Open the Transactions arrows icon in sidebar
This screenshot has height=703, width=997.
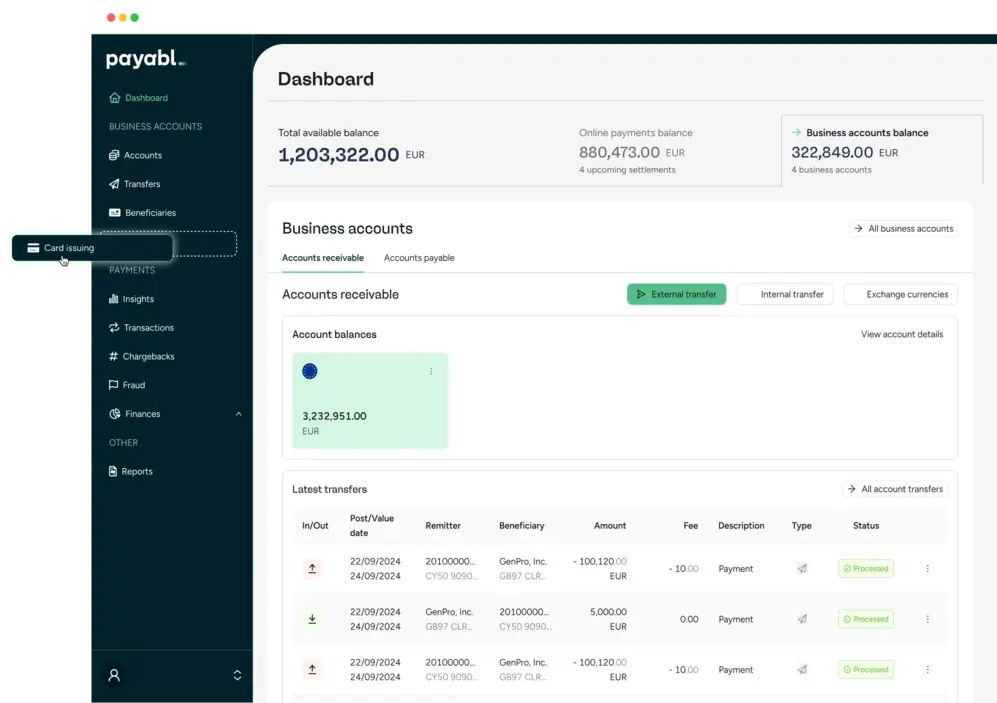click(114, 328)
